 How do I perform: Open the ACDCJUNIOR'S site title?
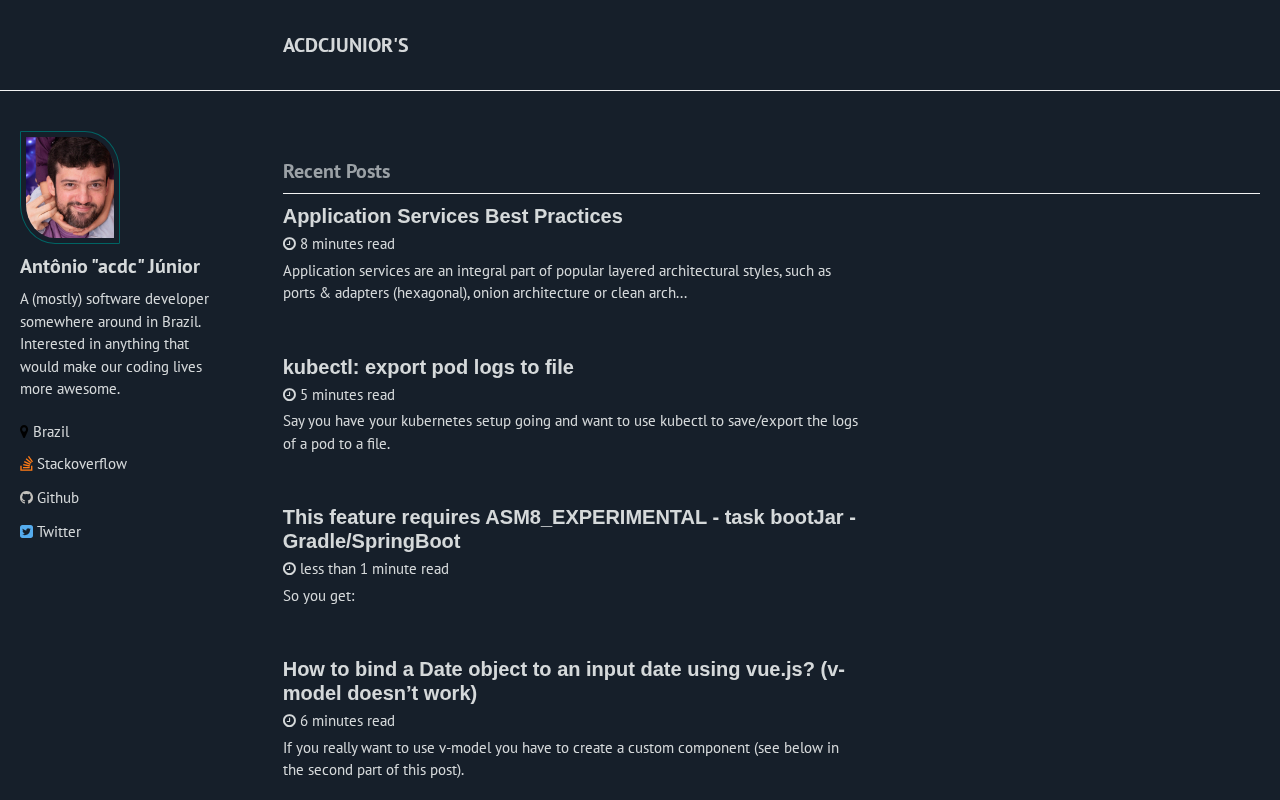tap(345, 45)
